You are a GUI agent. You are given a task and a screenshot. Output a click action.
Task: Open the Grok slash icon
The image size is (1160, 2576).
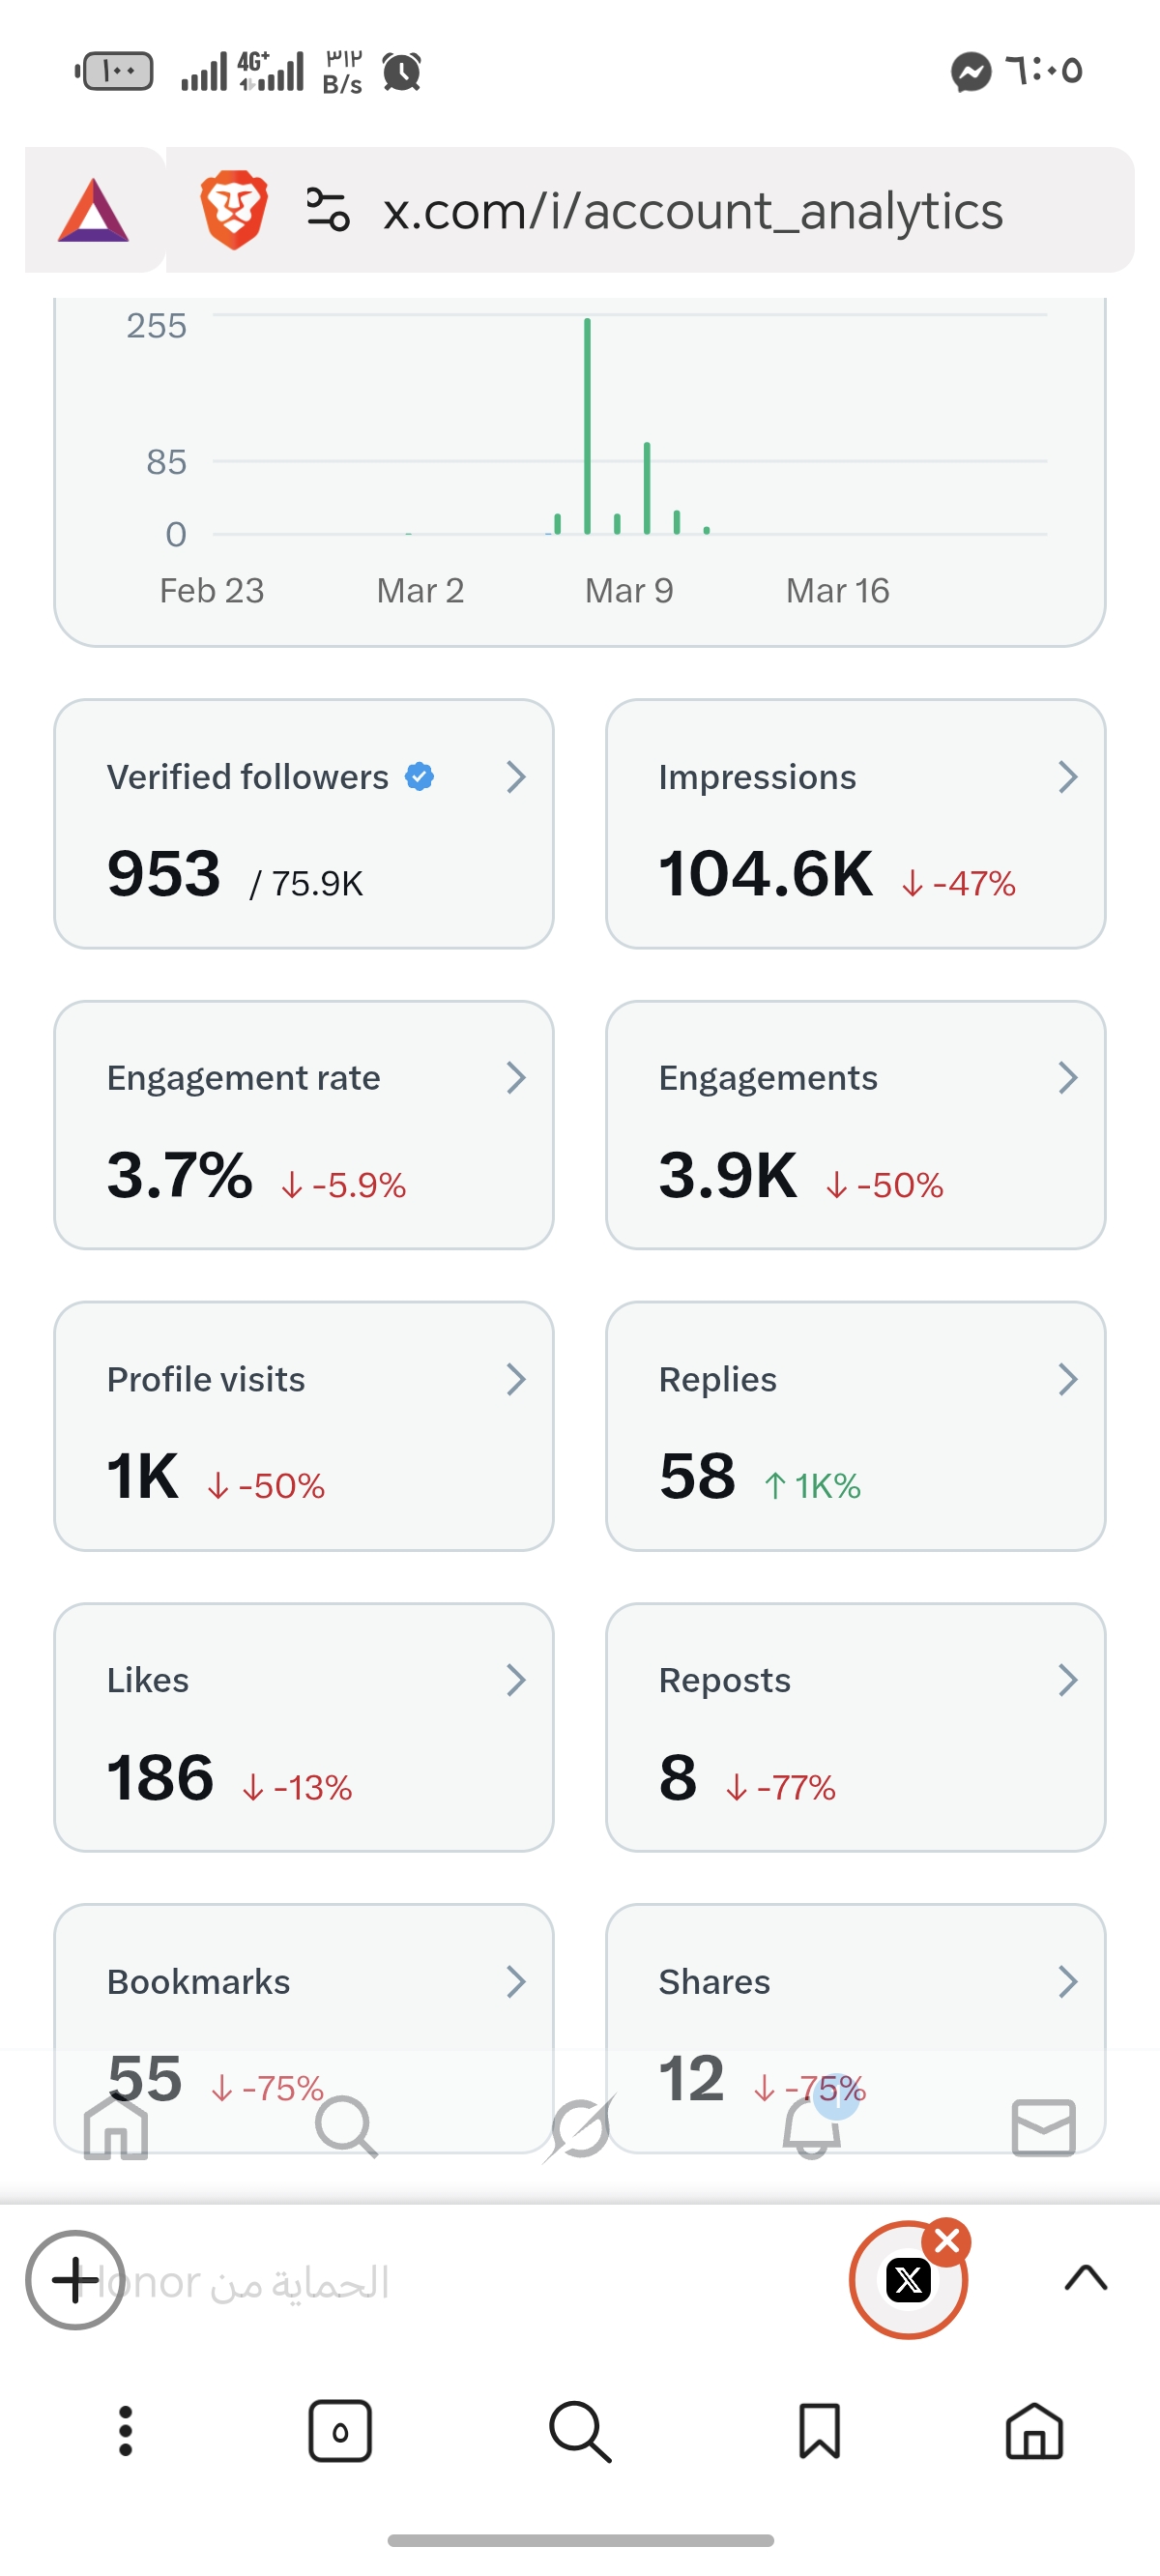[580, 2127]
